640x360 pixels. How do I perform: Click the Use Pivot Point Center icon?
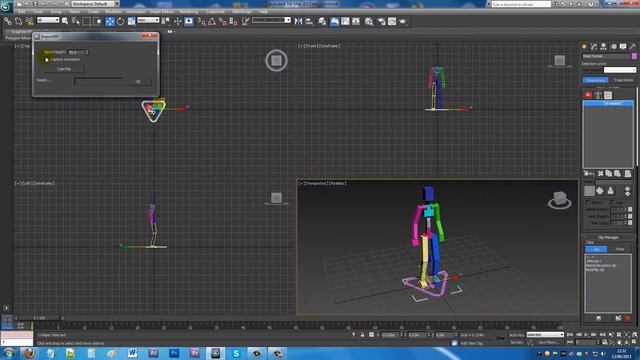166,21
